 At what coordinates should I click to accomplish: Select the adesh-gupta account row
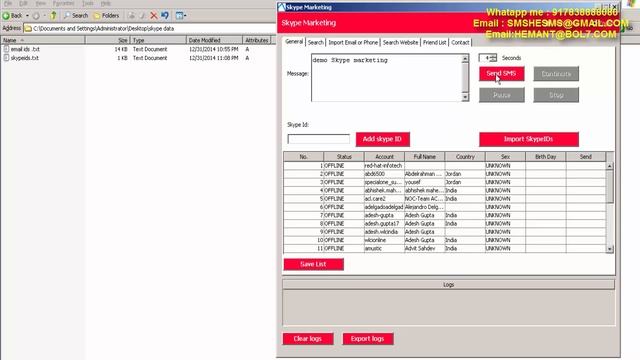tap(445, 215)
